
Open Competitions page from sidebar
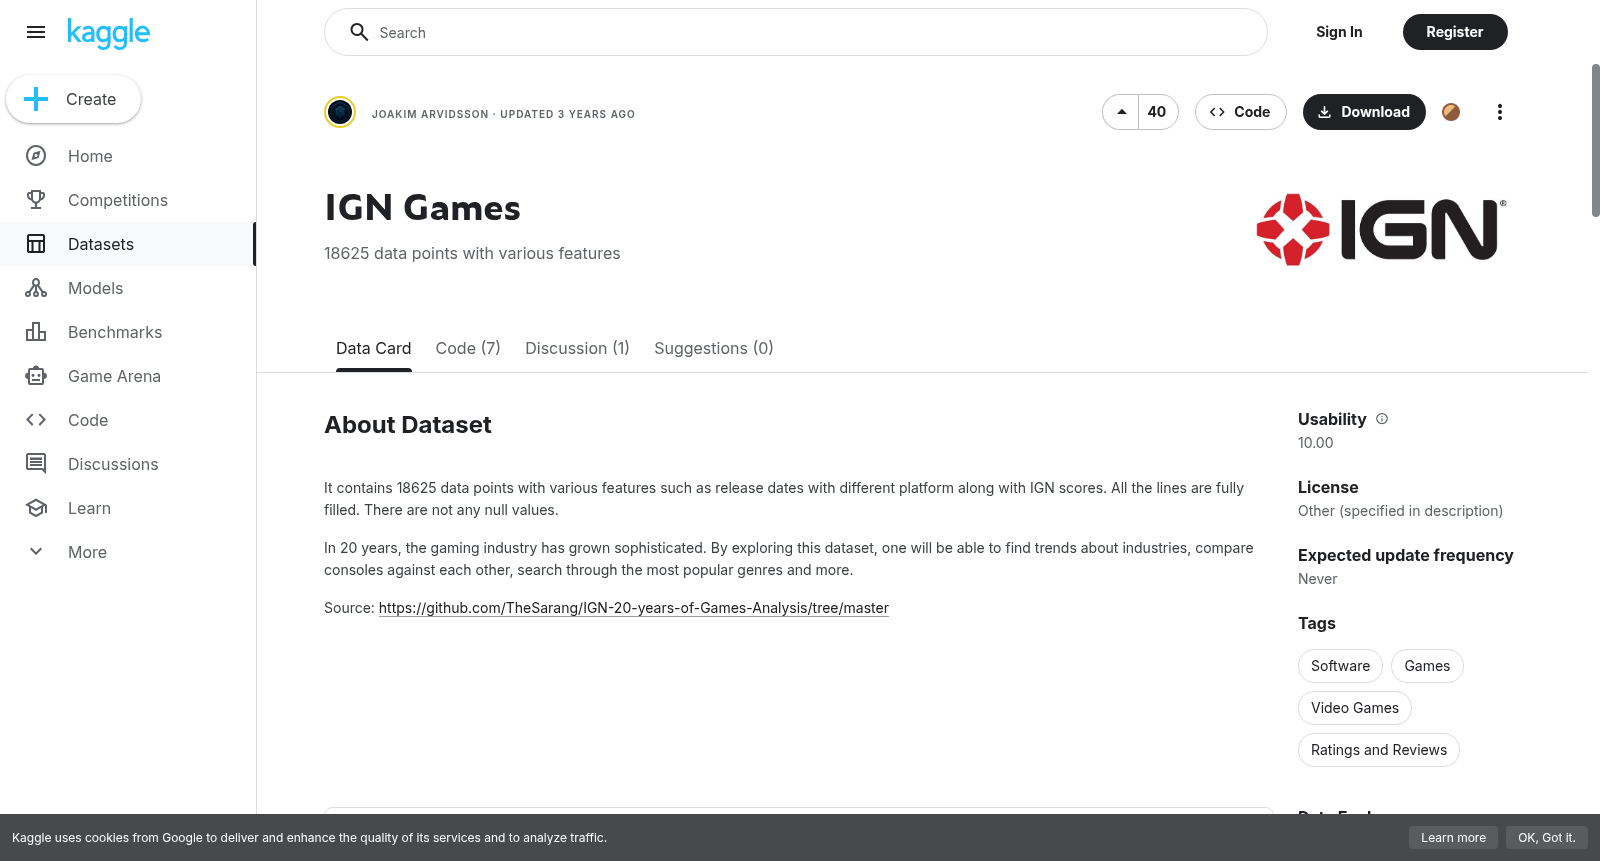pos(128,200)
